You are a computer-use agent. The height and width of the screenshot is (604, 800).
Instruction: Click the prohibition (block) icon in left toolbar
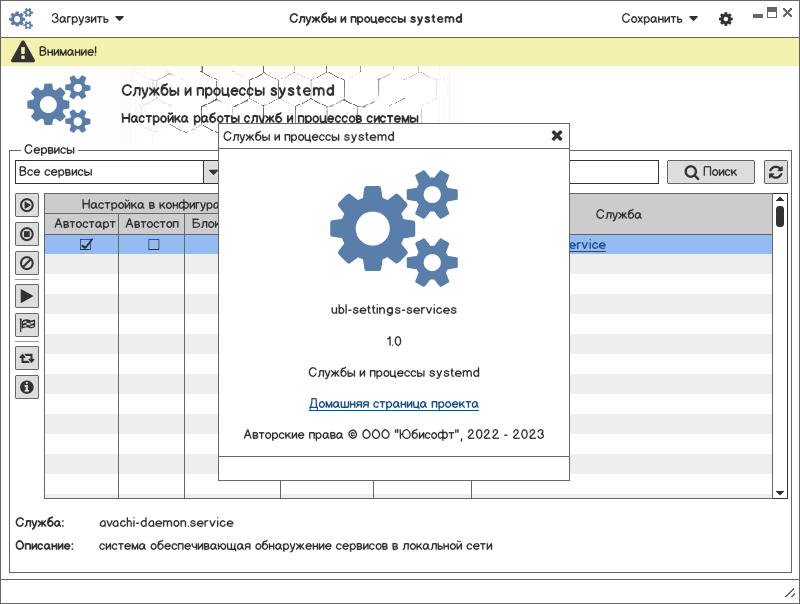[x=27, y=263]
